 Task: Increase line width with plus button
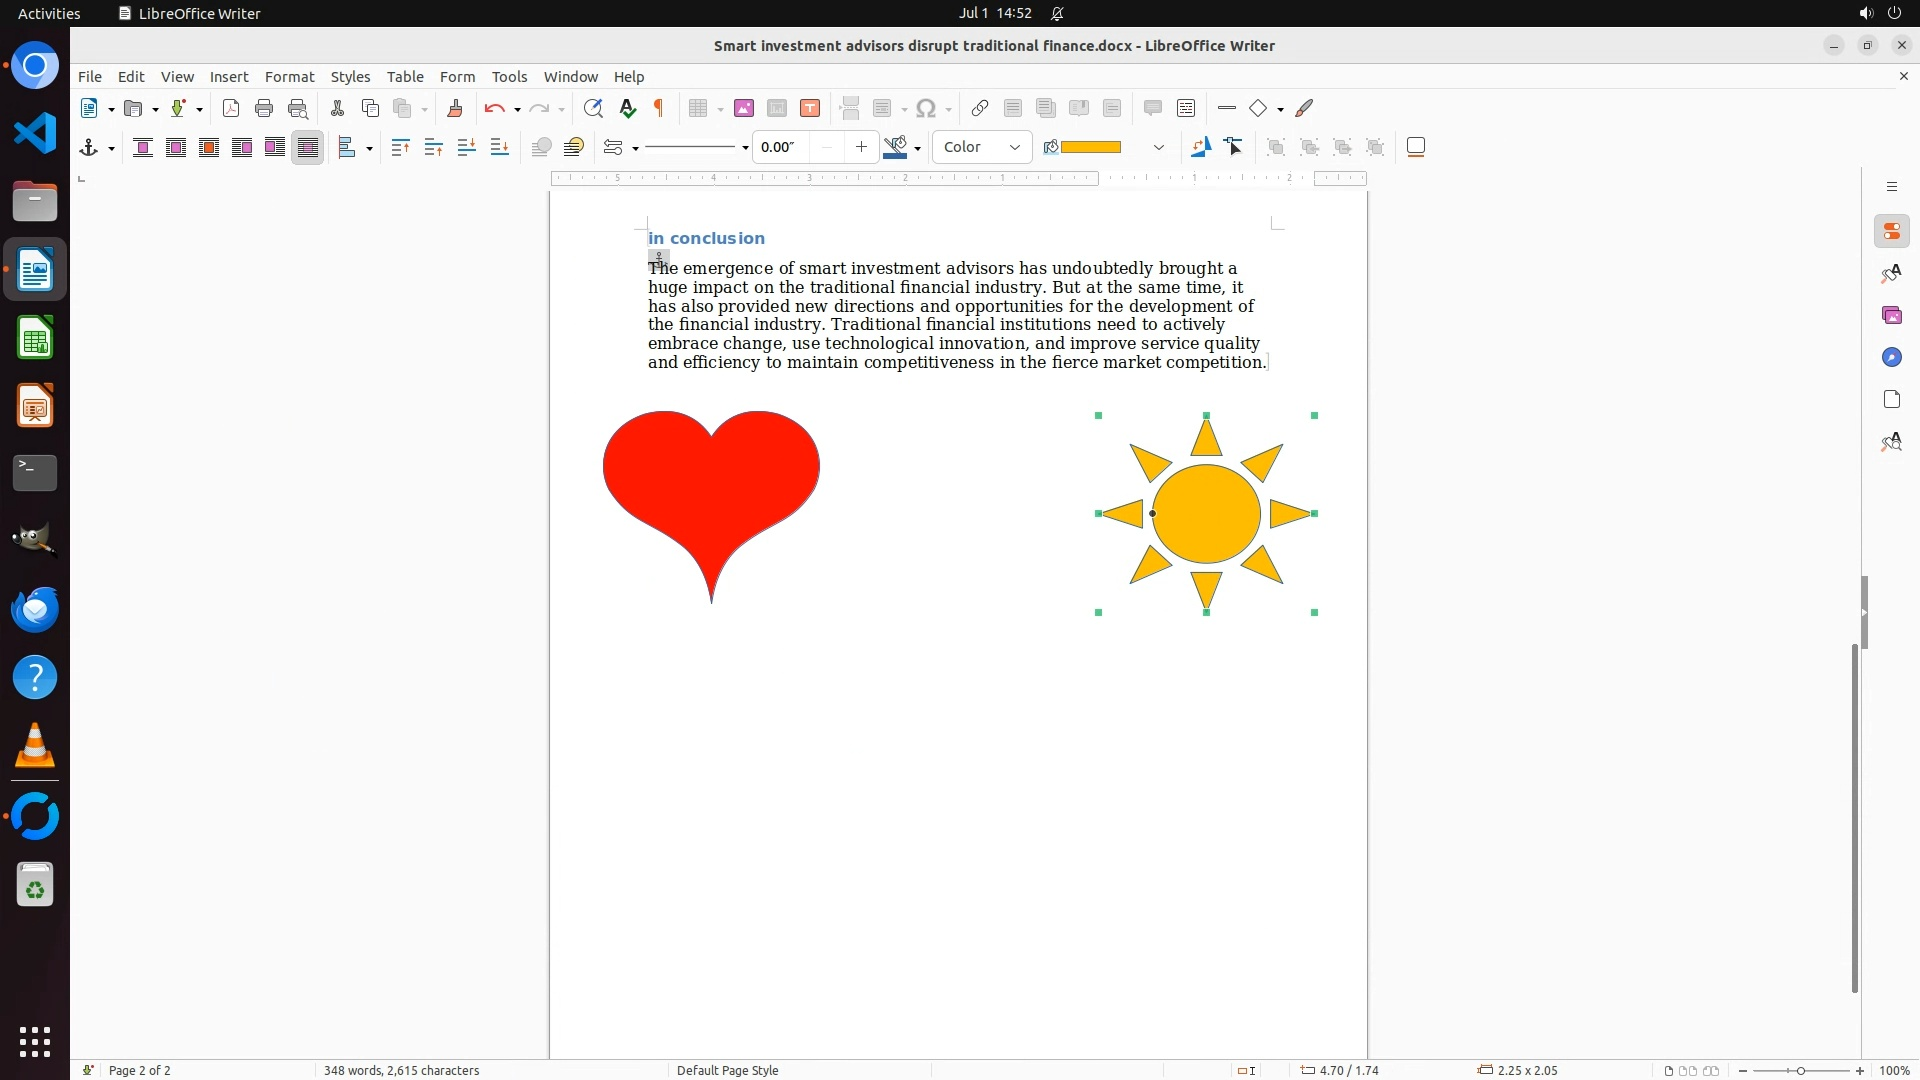click(861, 148)
